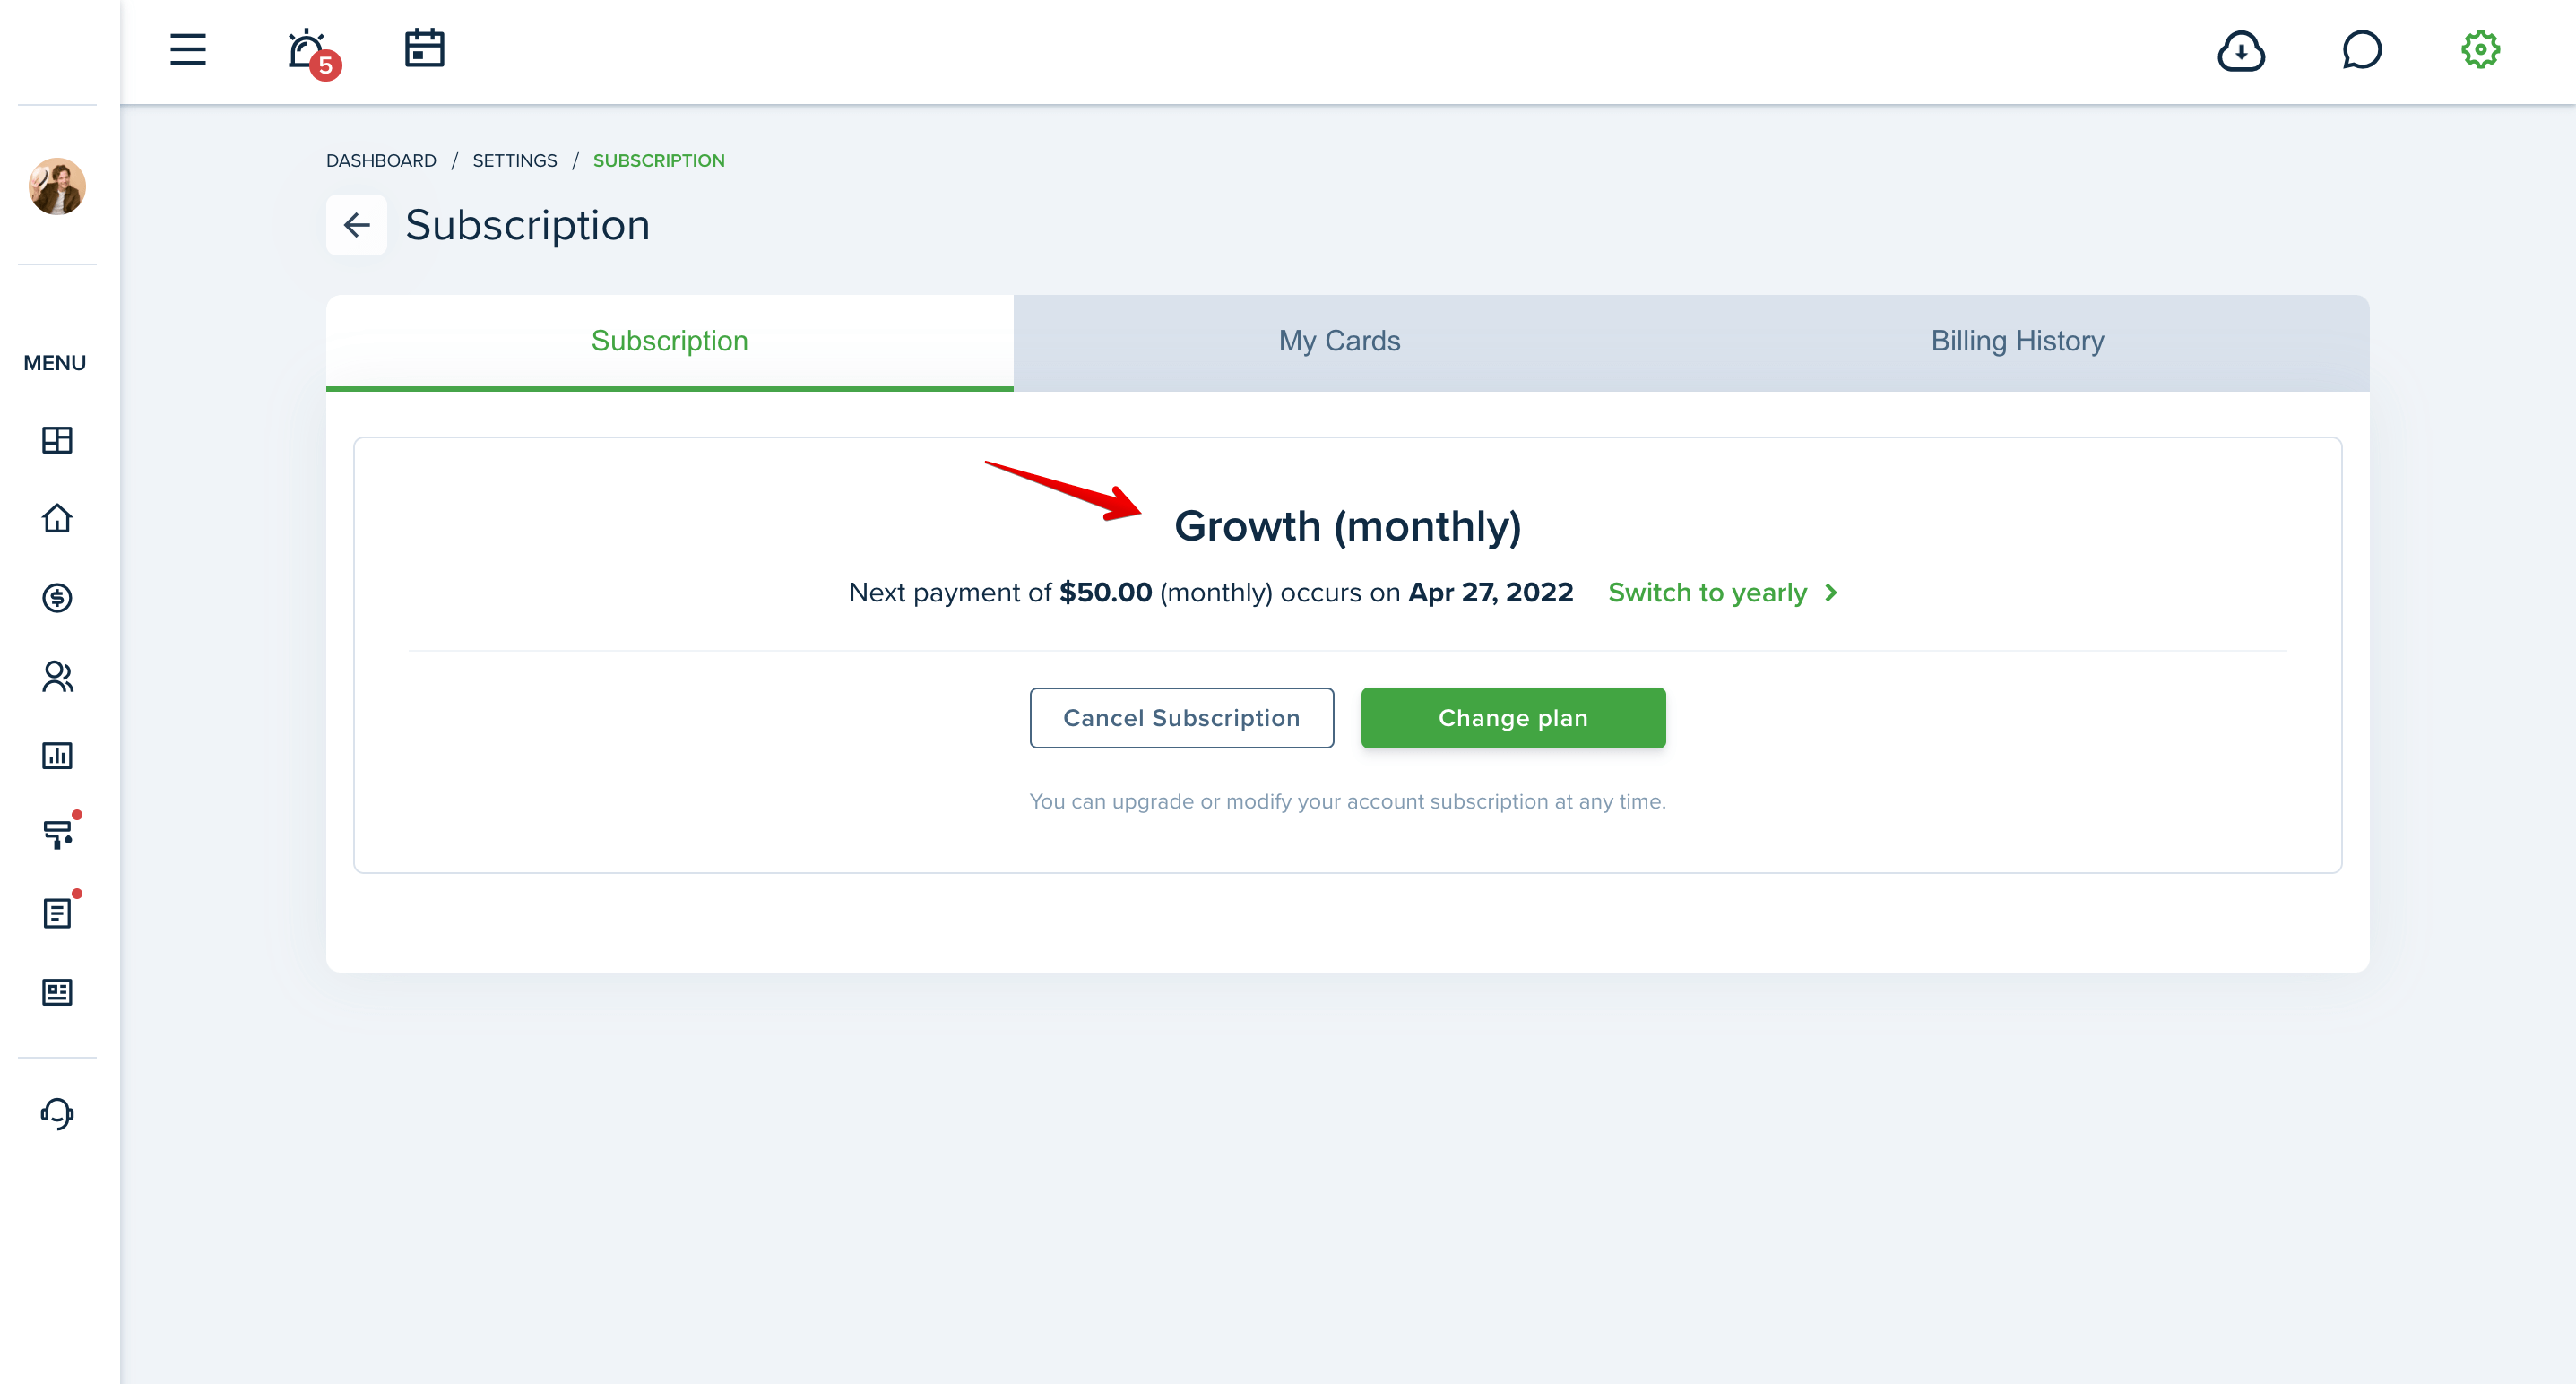Click Switch to yearly link
The height and width of the screenshot is (1384, 2576).
1722,593
